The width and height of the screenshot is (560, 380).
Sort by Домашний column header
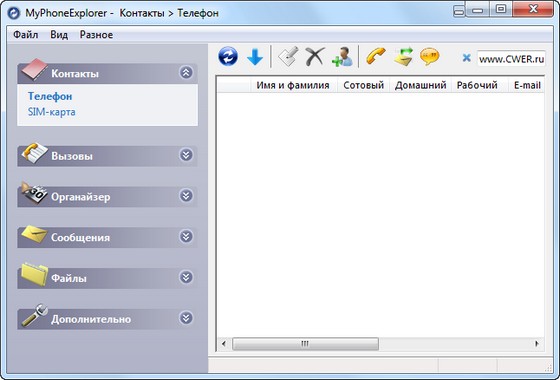pos(420,85)
